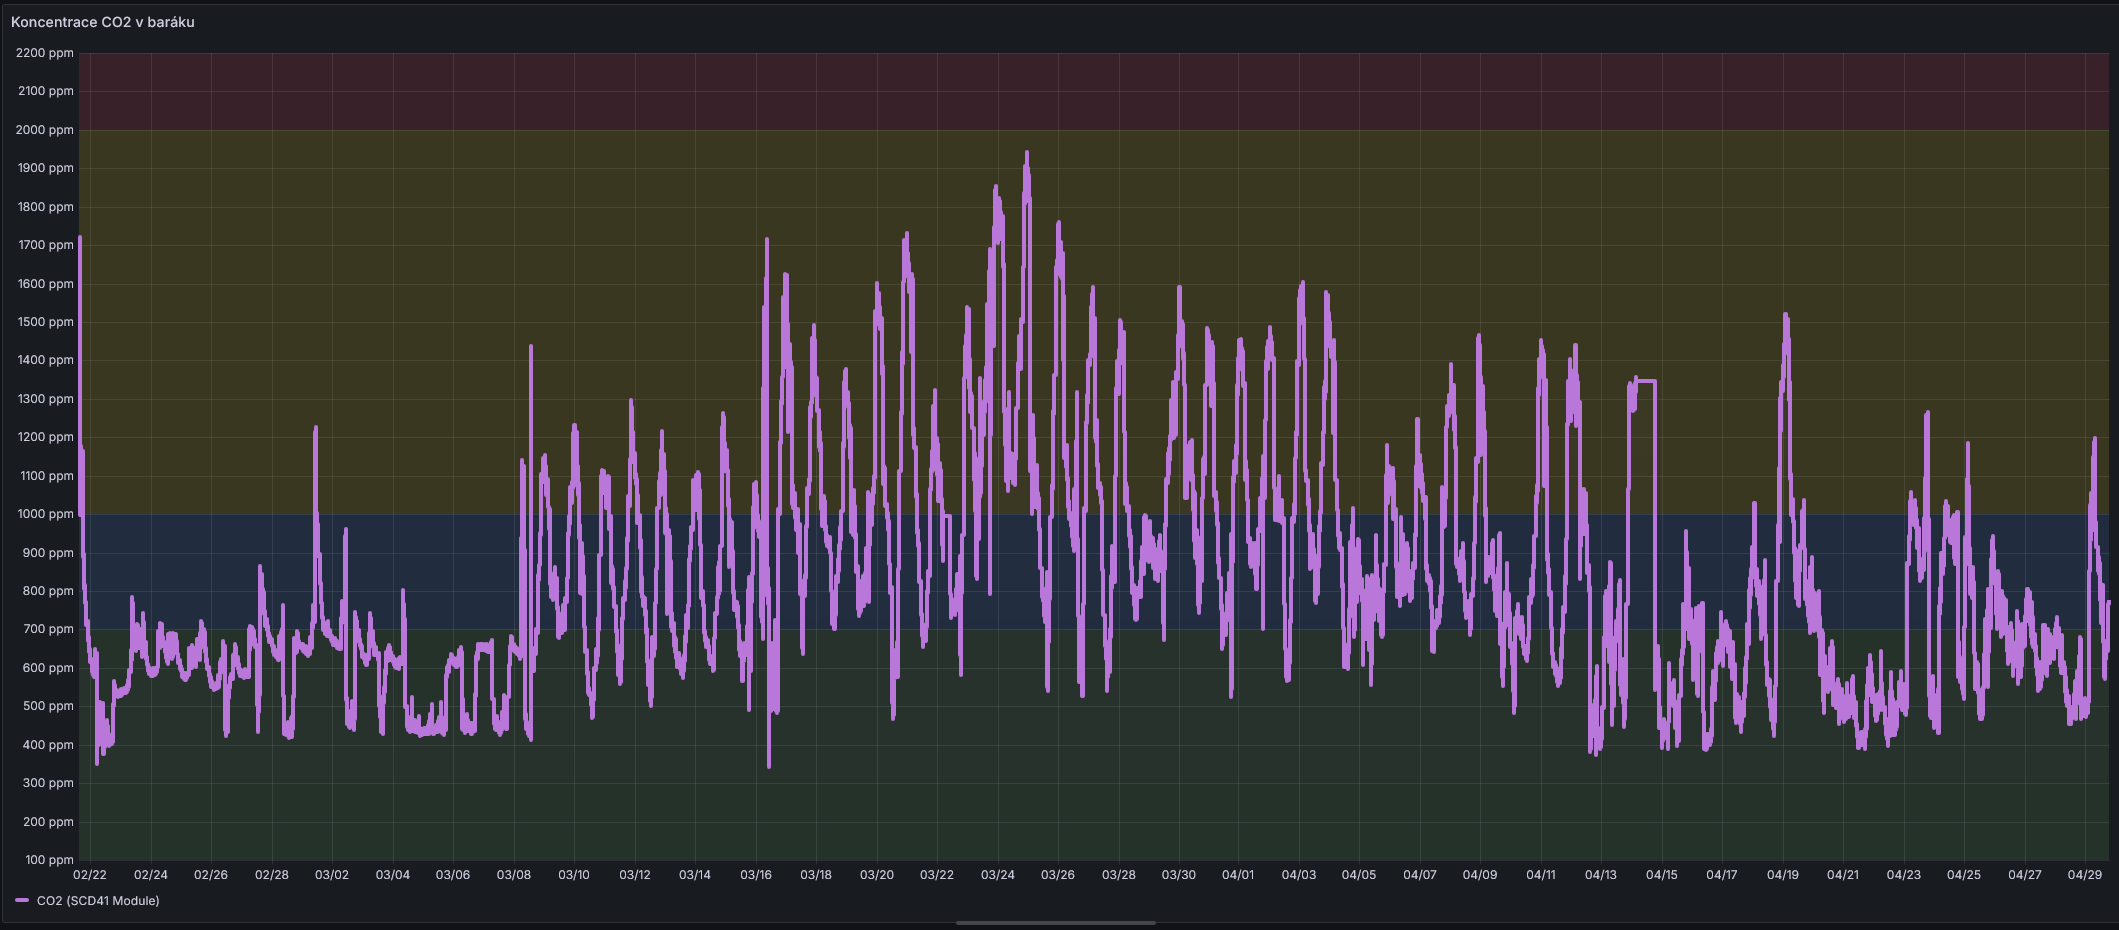2119x930 pixels.
Task: Select the 02/22 date label on x-axis
Action: click(x=90, y=875)
